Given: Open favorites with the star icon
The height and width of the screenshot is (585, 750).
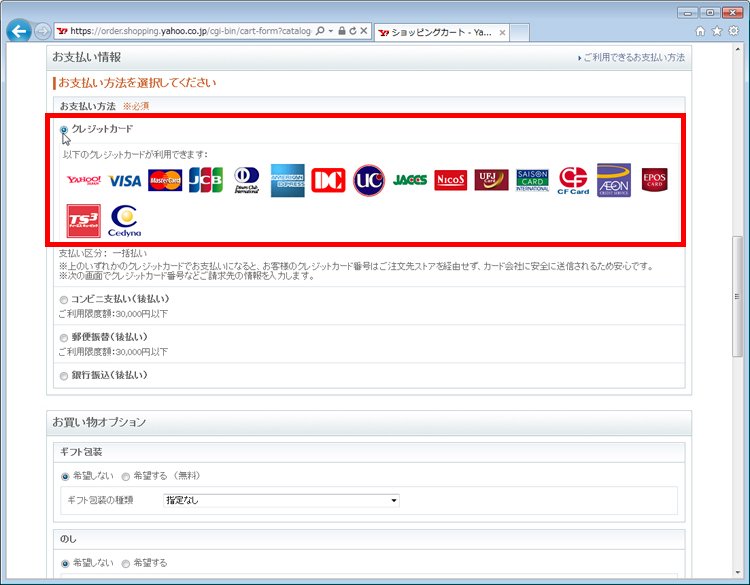Looking at the screenshot, I should click(717, 31).
